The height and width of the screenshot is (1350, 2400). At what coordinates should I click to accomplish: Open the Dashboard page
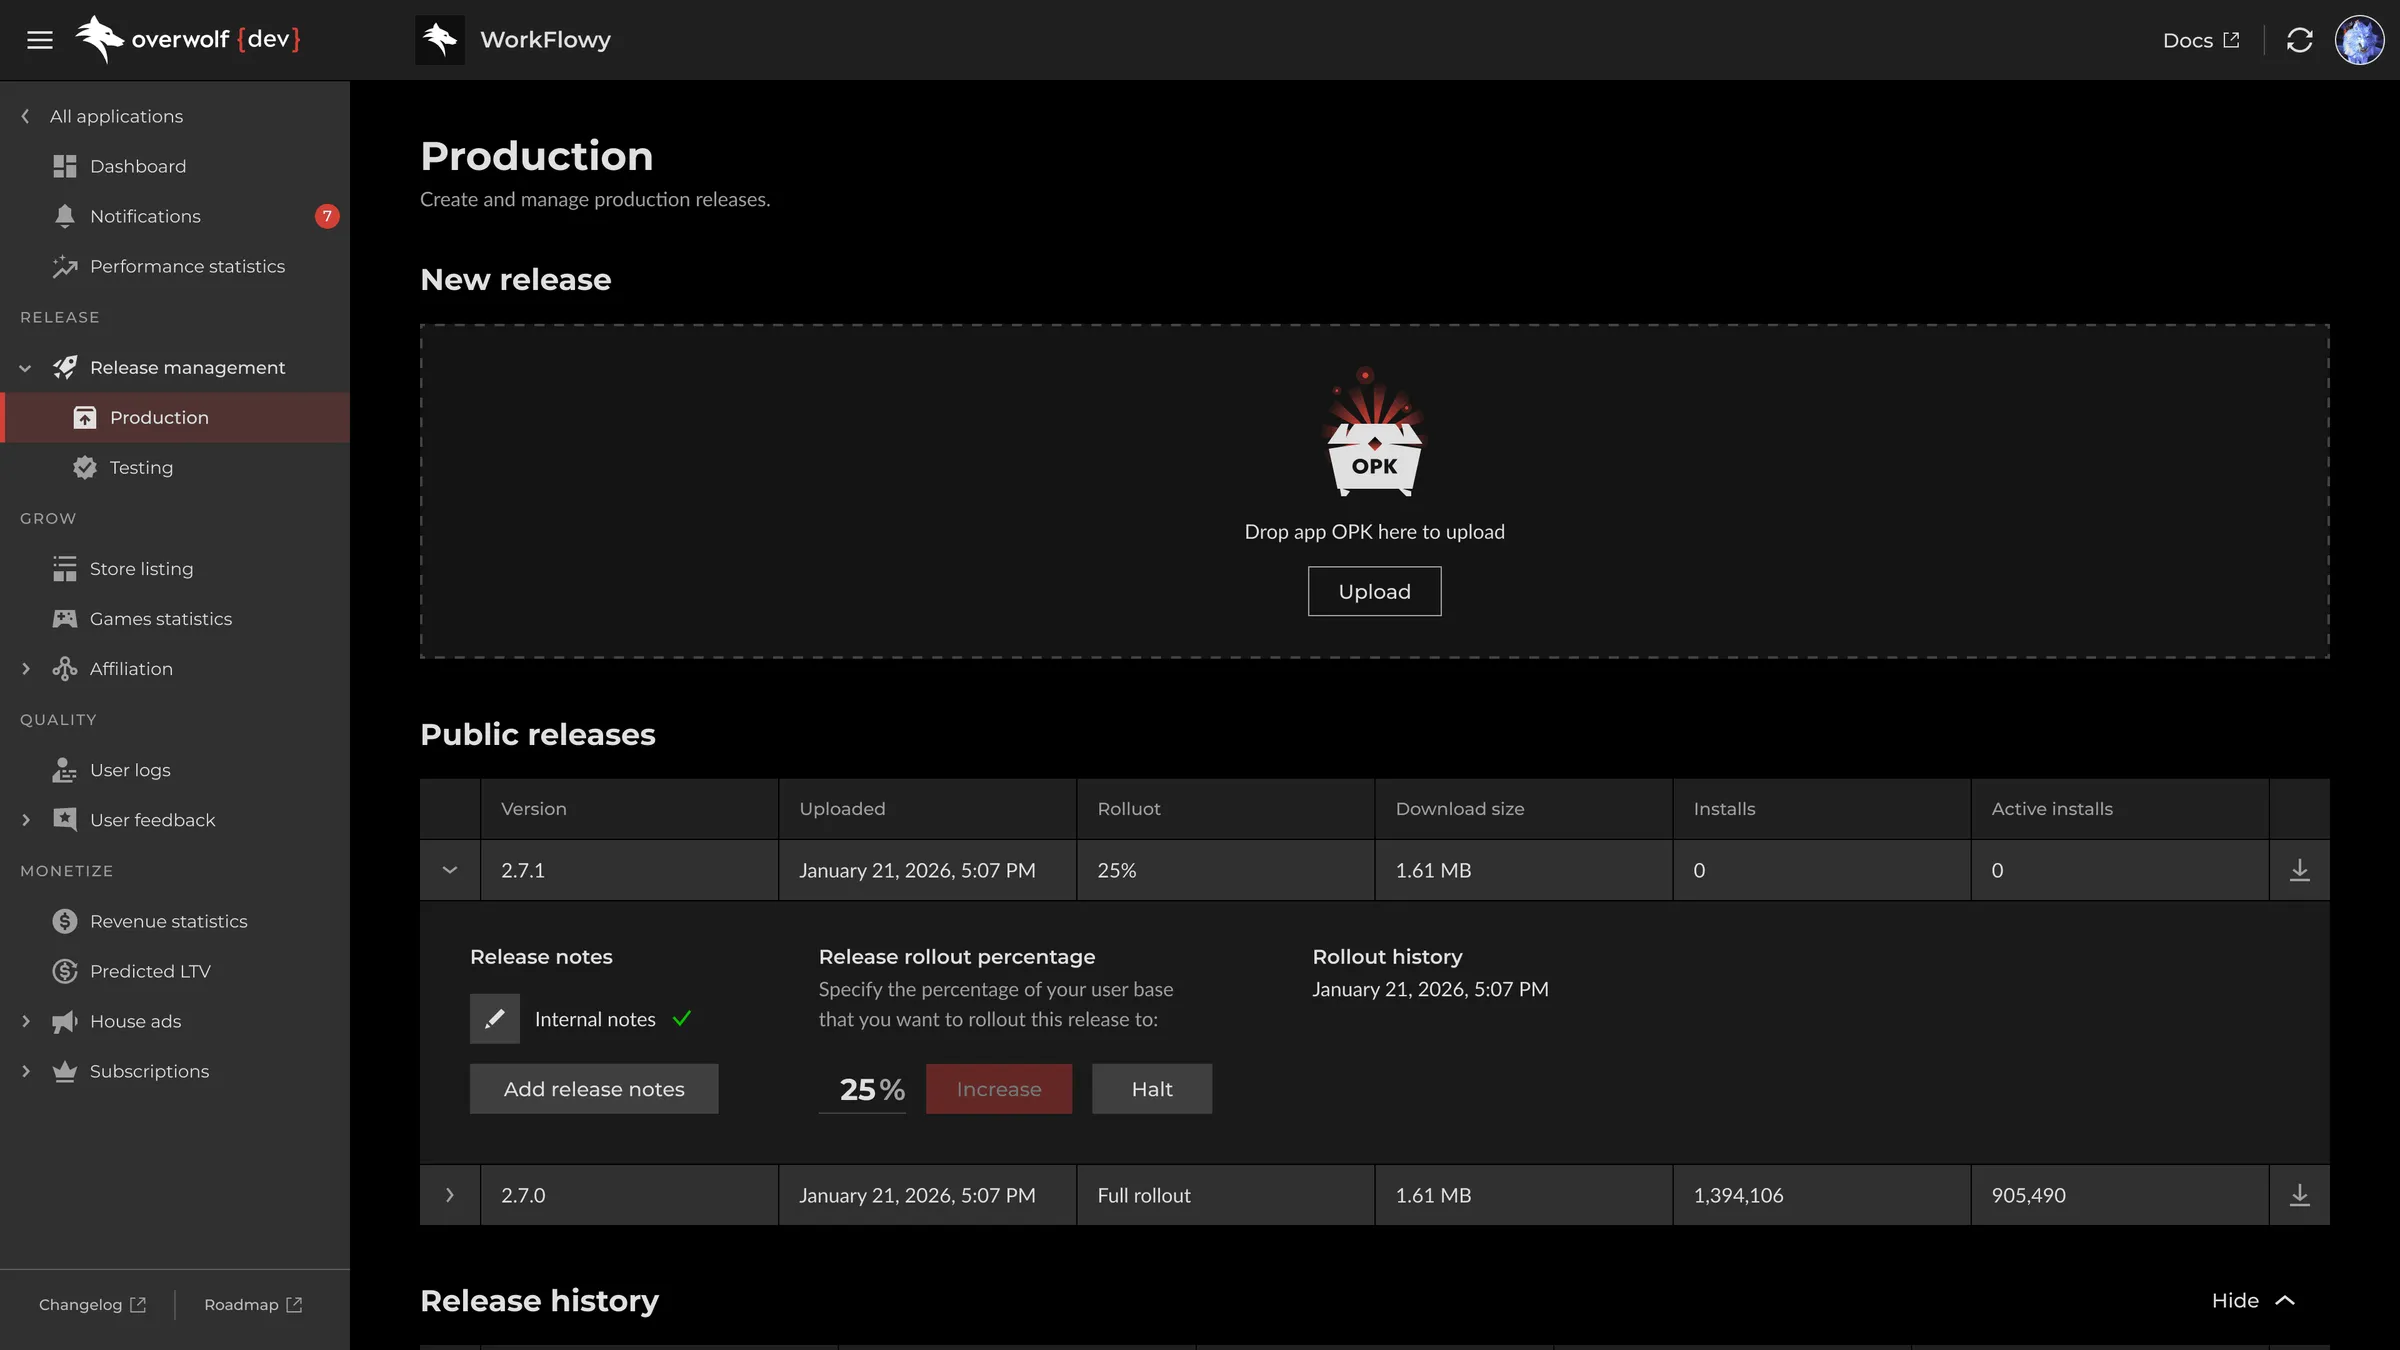(175, 166)
